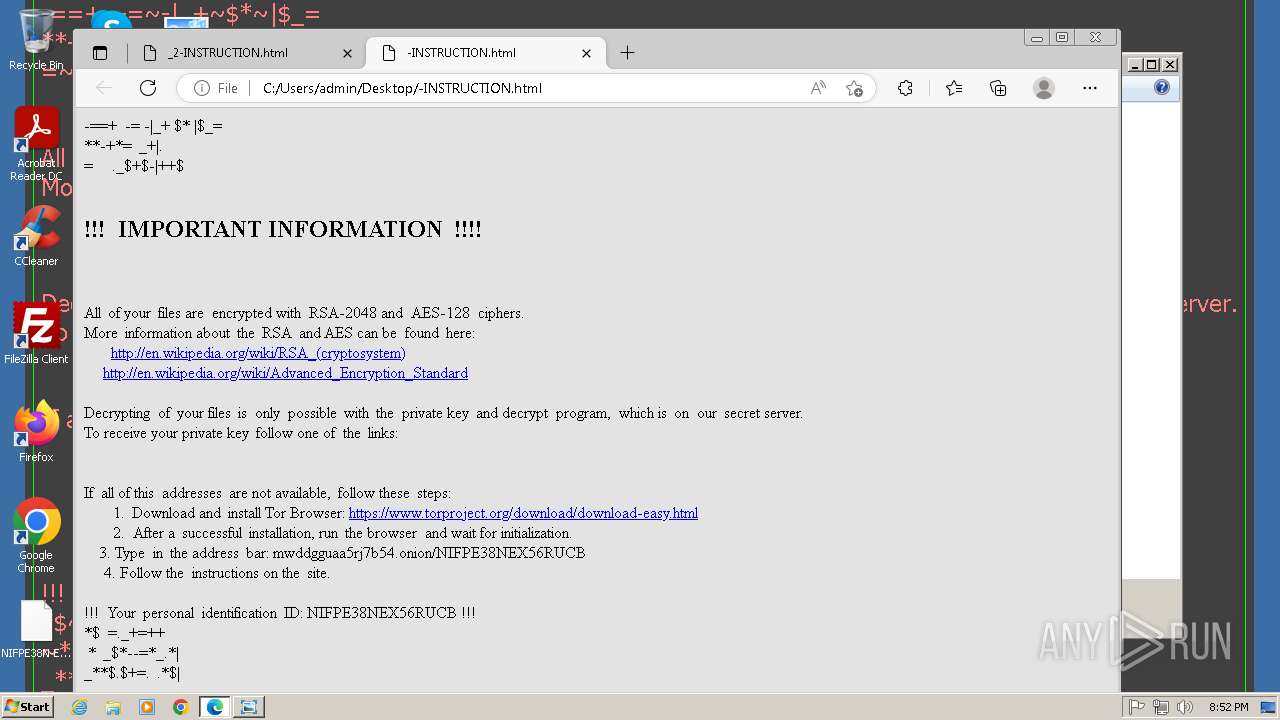Open Firefox desktop shortcut
Screen dimensions: 1280x720
tap(36, 432)
